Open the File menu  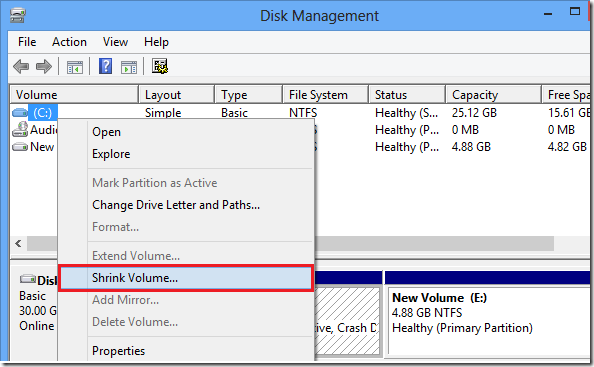pyautogui.click(x=27, y=42)
